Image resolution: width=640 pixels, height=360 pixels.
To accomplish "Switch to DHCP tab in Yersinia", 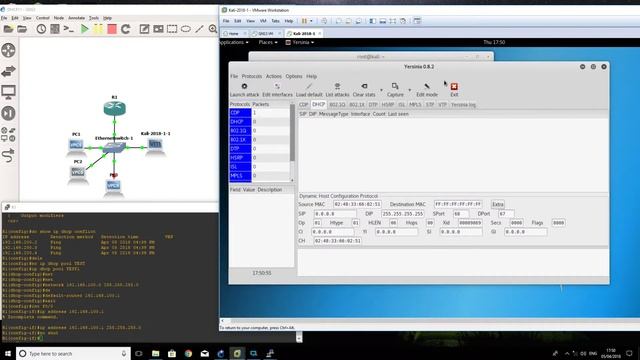I will click(x=318, y=105).
